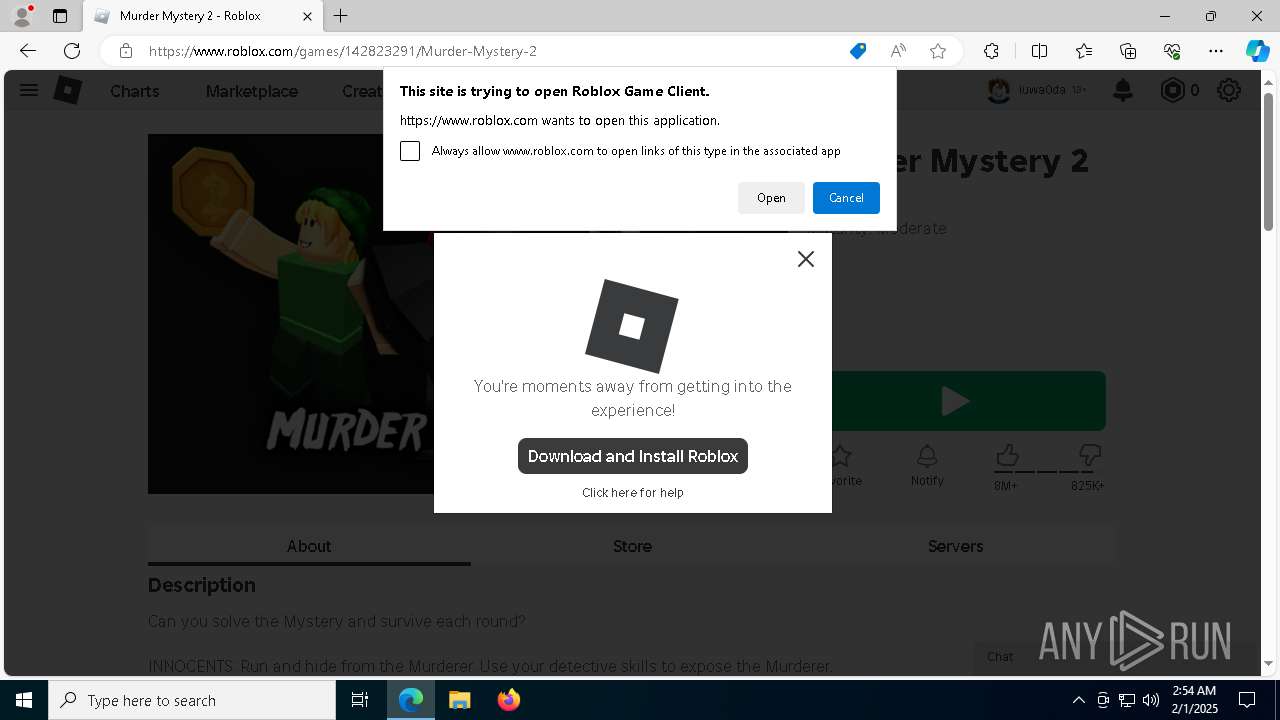Open the Favorites list icon
Viewport: 1280px width, 720px height.
pos(1084,51)
